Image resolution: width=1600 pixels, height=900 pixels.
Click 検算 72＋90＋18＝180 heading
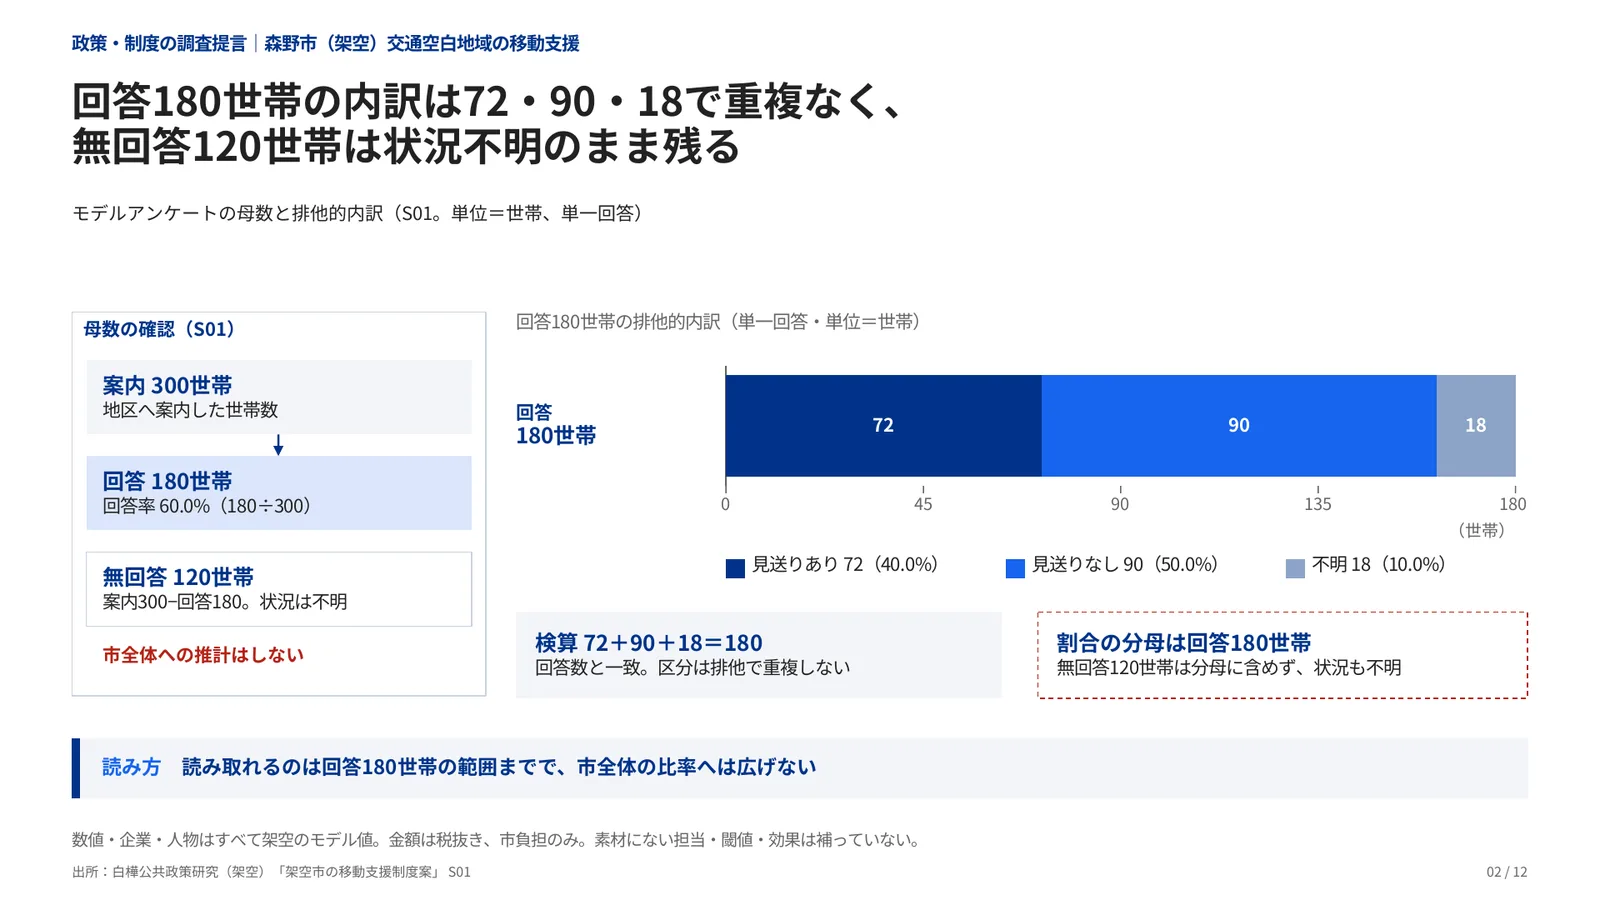coord(649,643)
